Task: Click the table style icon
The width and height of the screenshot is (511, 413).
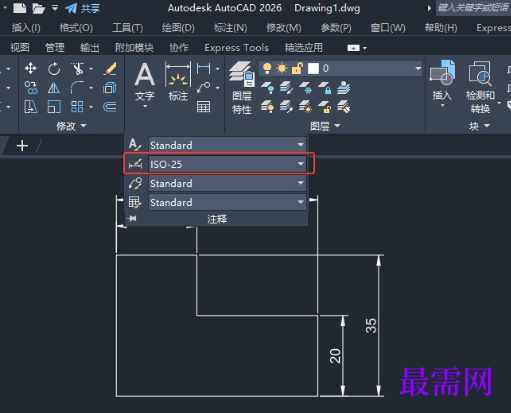Action: point(135,202)
